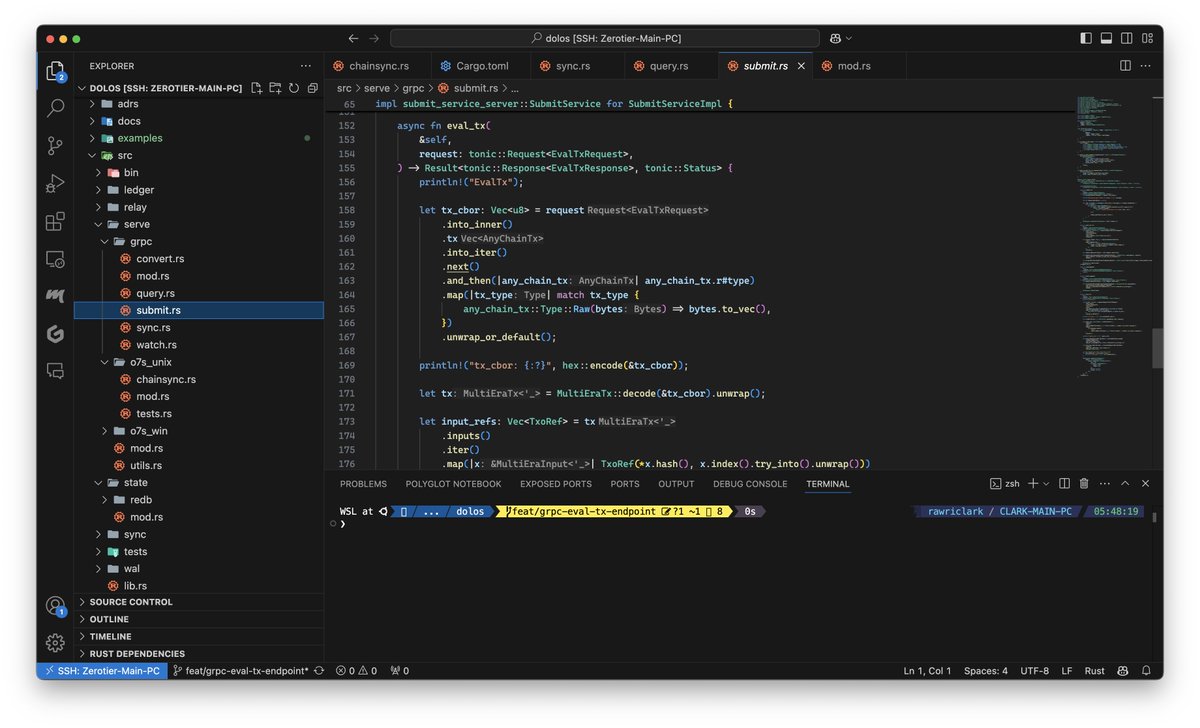Switch to the chainsync.rs tab
Image resolution: width=1200 pixels, height=728 pixels.
[x=378, y=66]
